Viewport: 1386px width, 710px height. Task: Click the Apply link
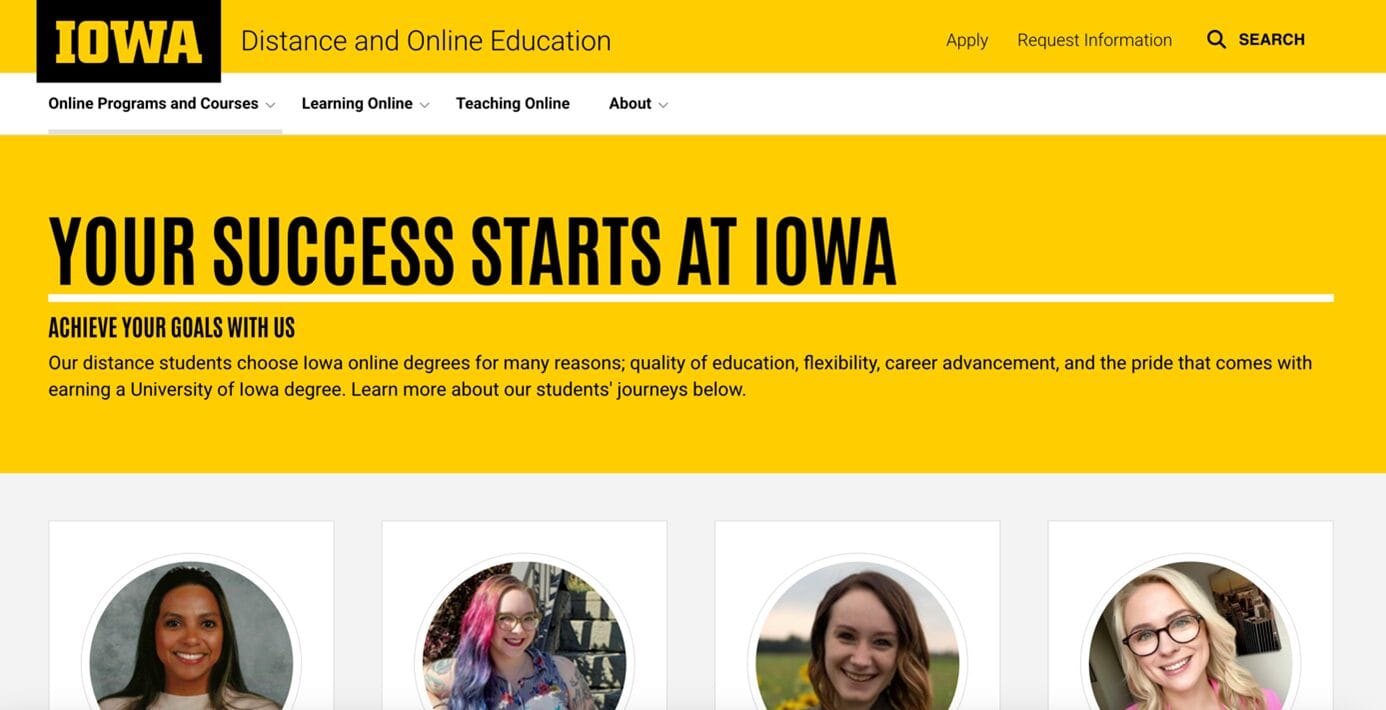pos(966,40)
